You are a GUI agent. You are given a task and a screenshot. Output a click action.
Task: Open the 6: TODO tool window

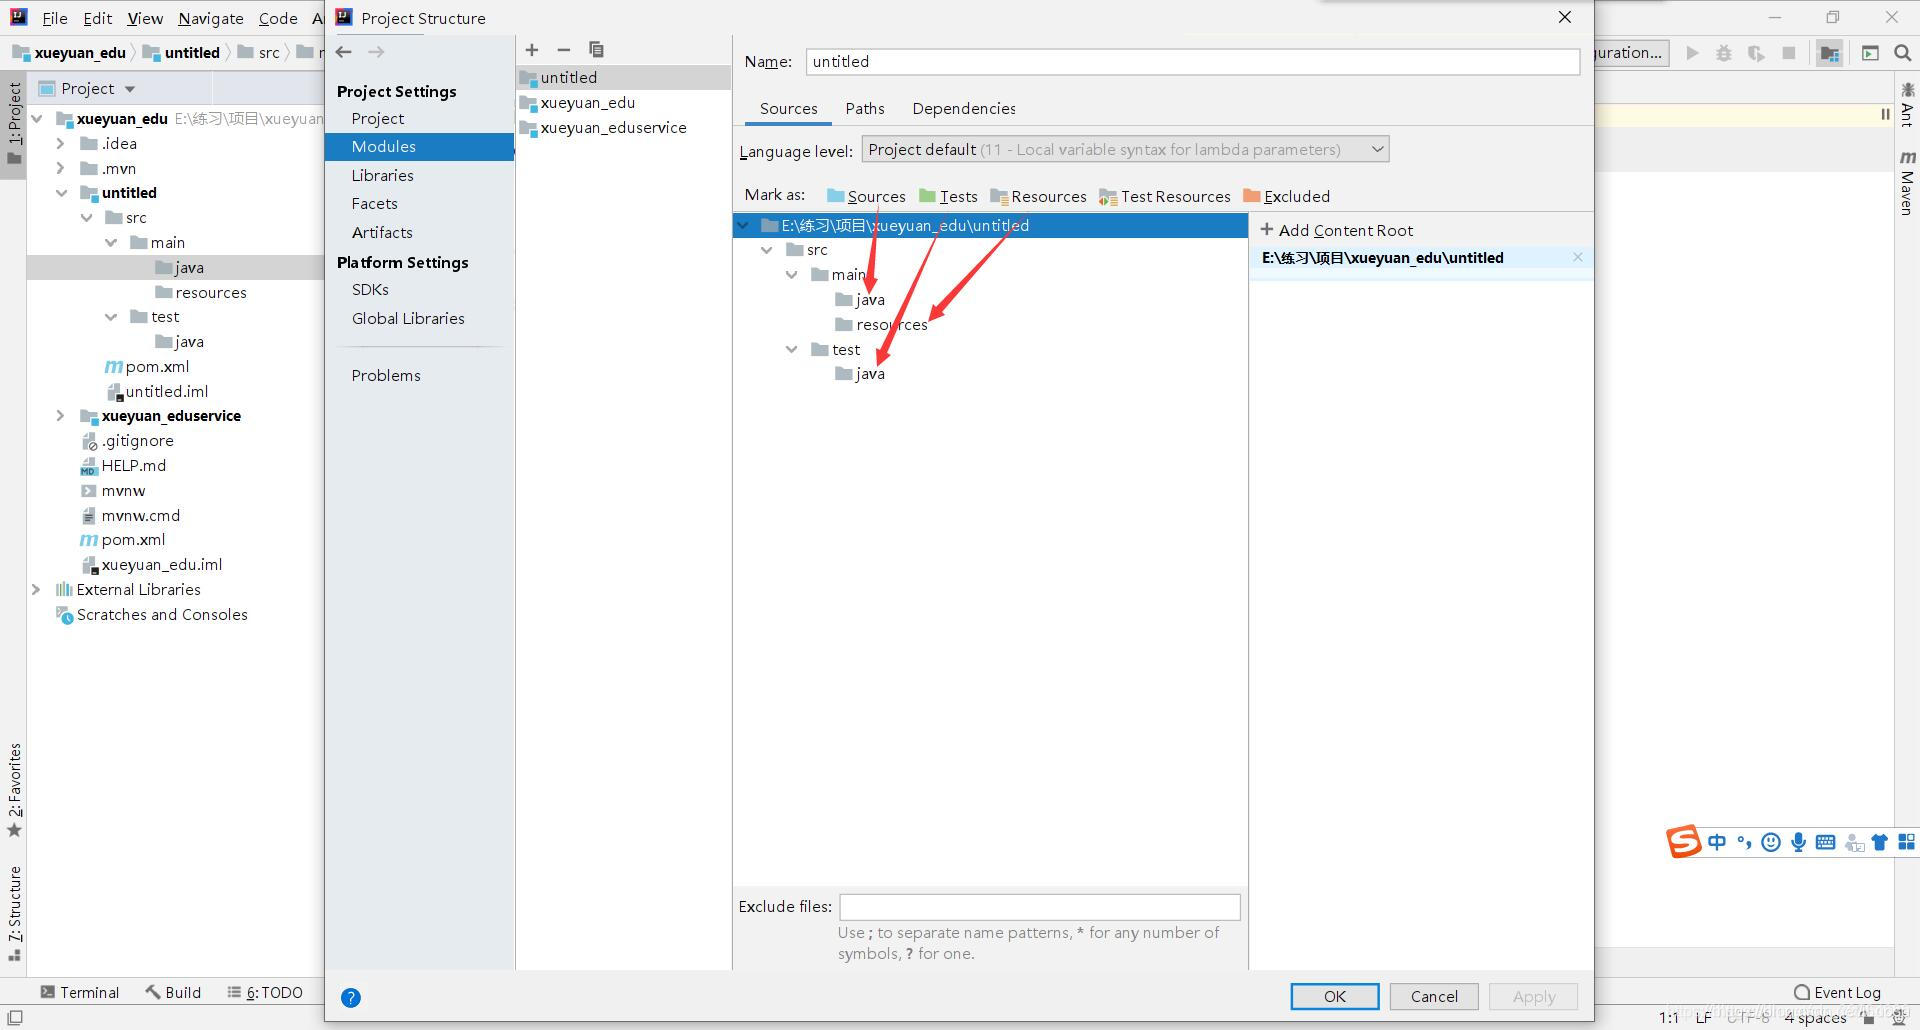pyautogui.click(x=265, y=992)
